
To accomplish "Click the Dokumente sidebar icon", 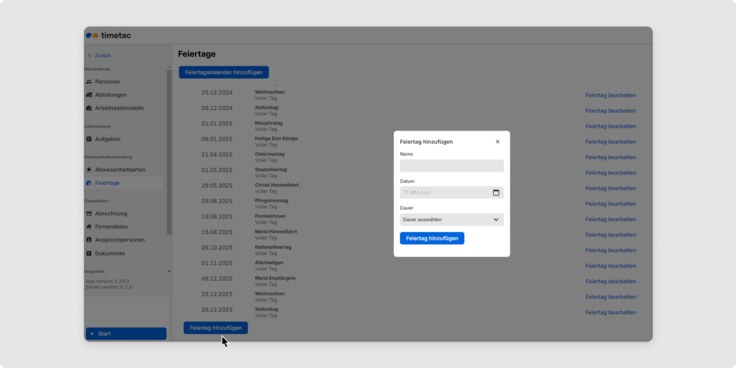I will coord(89,253).
